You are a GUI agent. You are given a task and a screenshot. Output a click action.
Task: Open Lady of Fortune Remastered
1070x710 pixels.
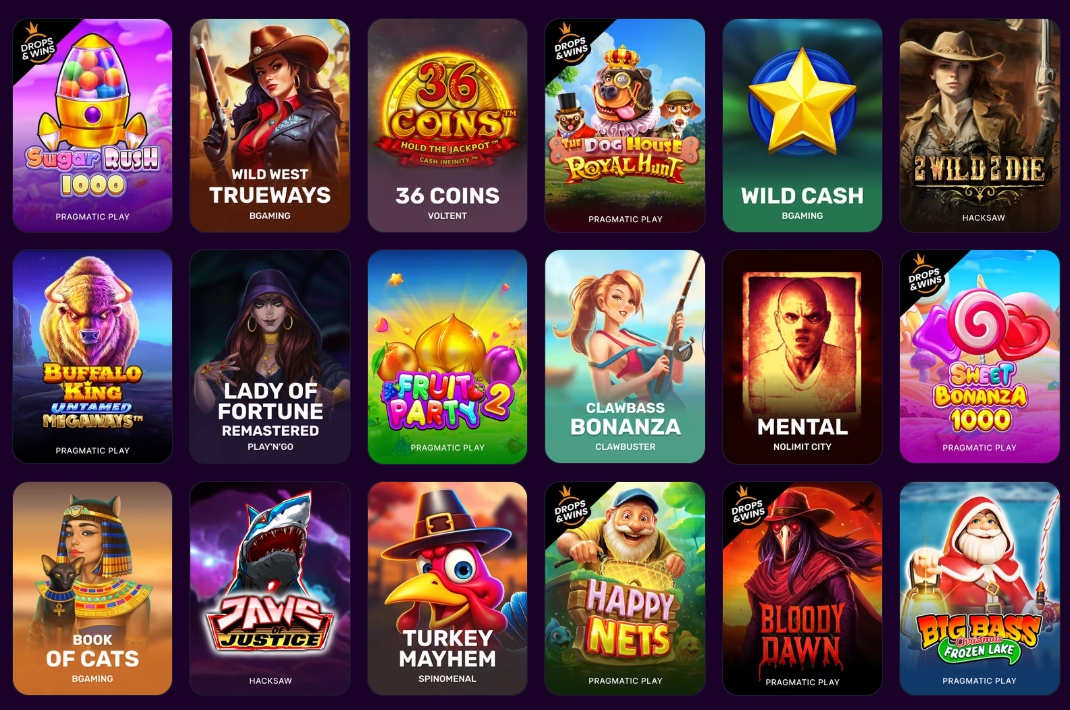click(x=270, y=356)
